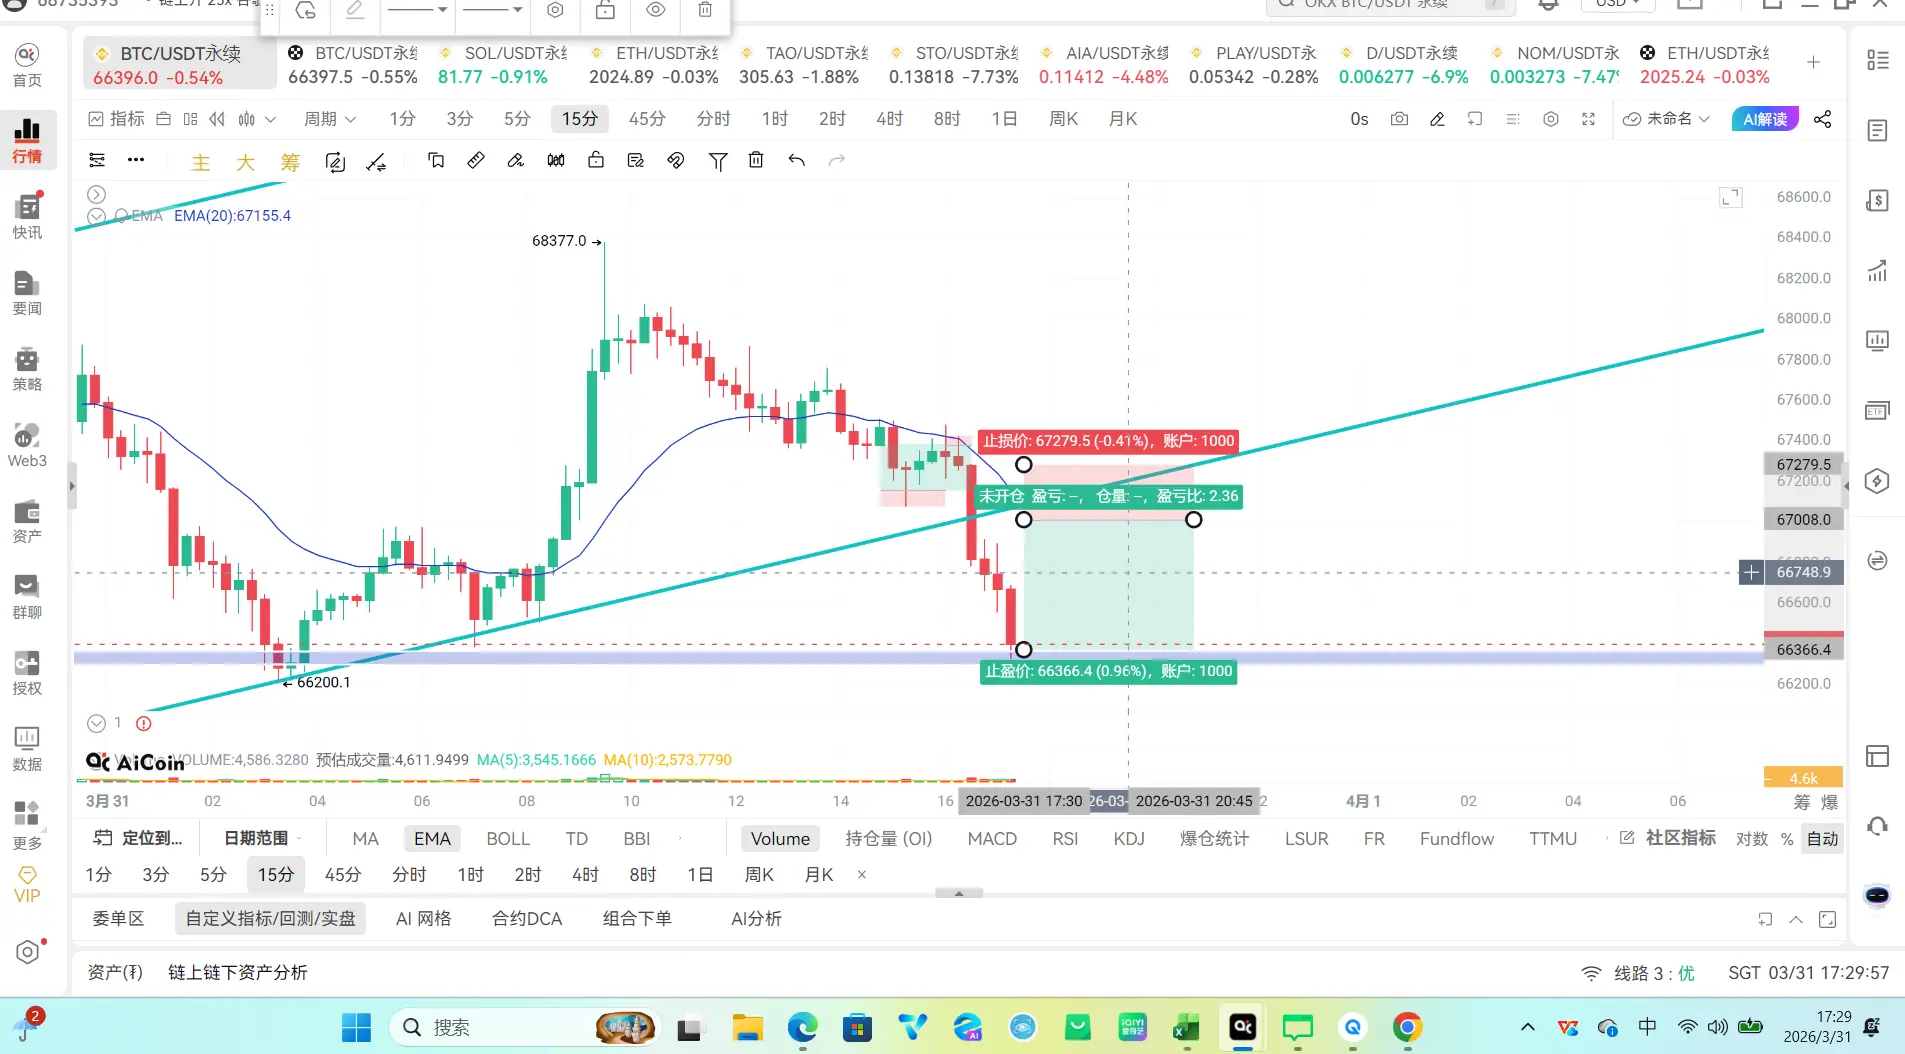This screenshot has width=1905, height=1054.
Task: Undo the last drawing action
Action: click(x=796, y=160)
